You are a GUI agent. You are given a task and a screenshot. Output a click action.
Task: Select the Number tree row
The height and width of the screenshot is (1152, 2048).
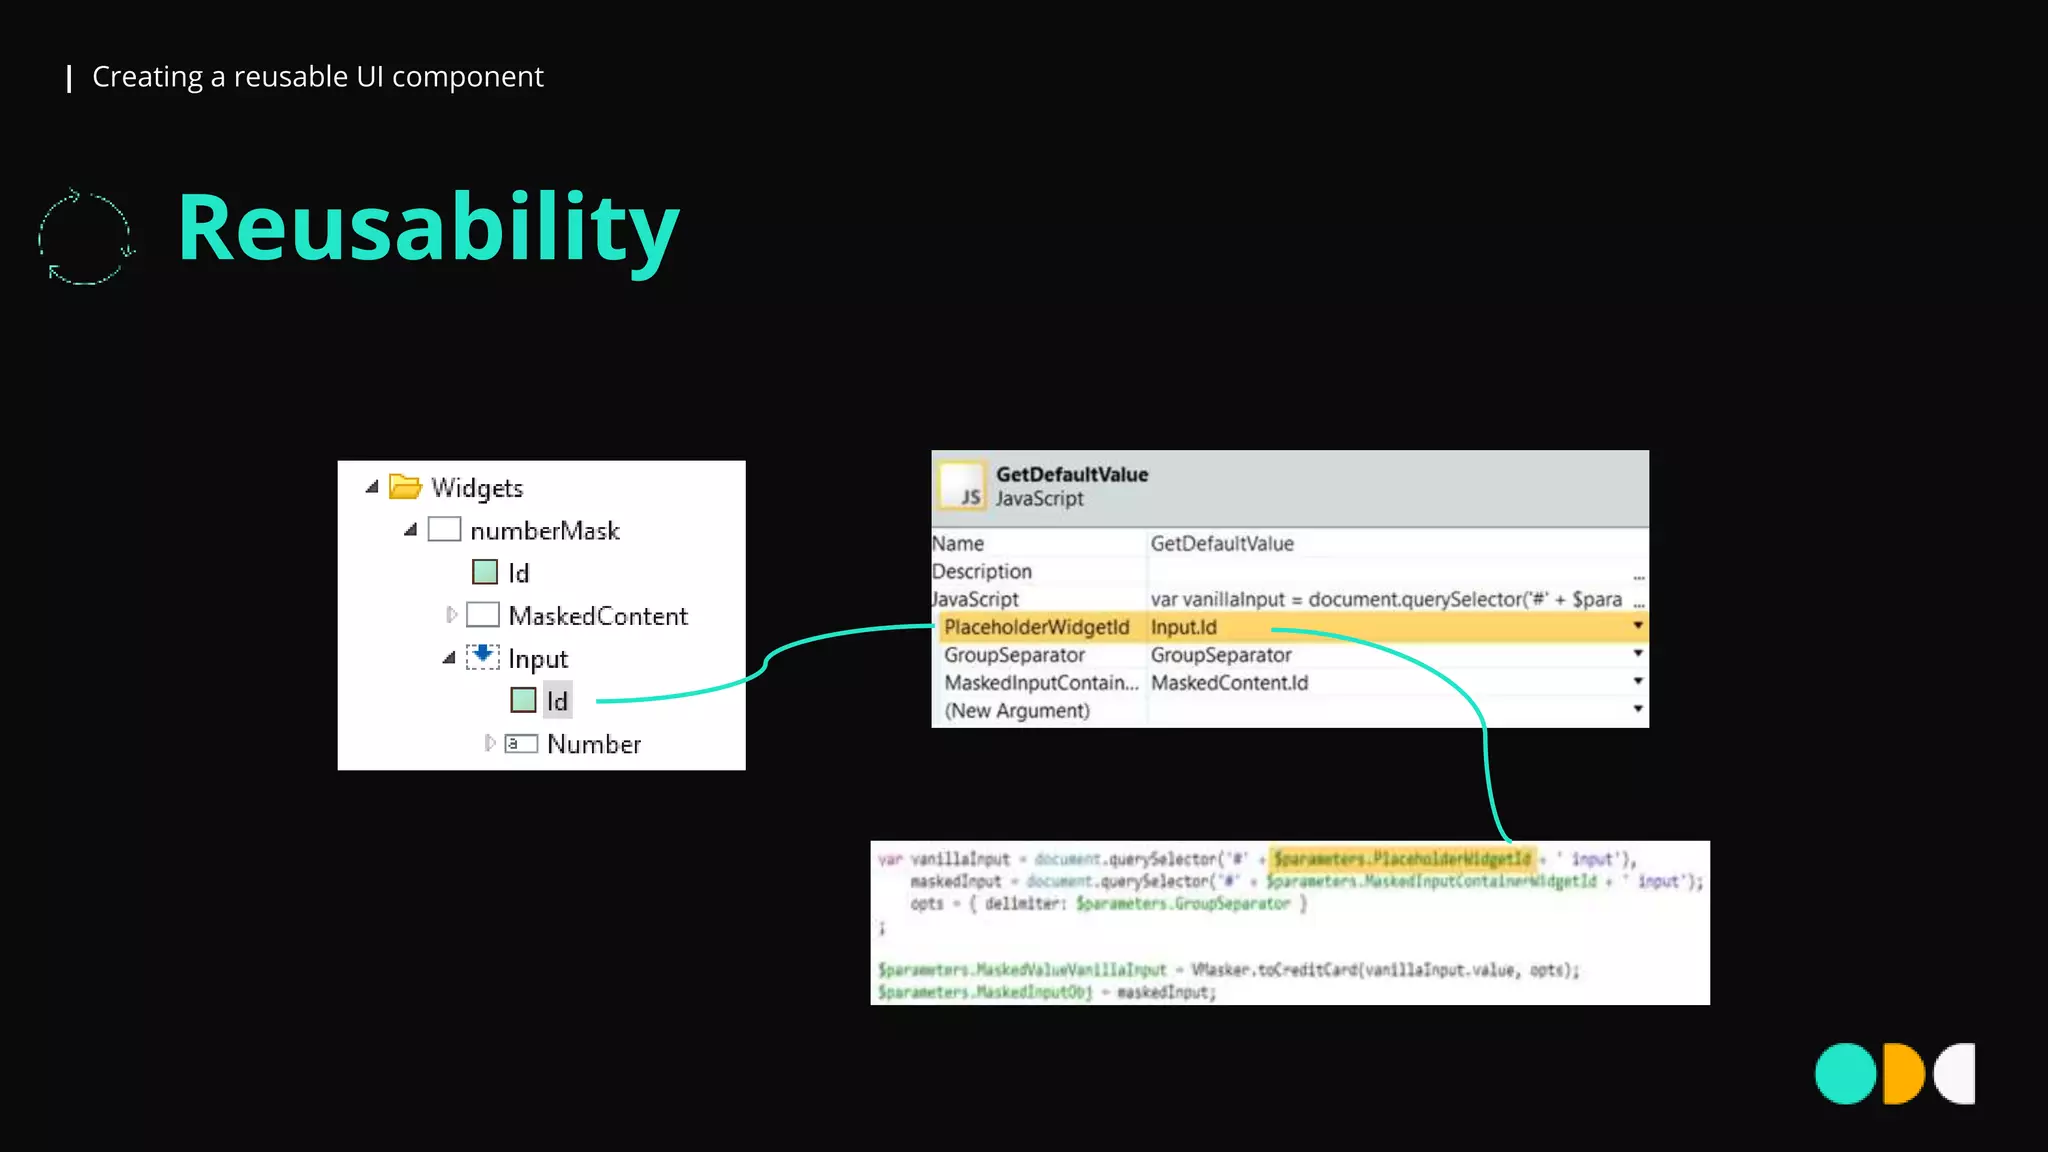tap(594, 744)
